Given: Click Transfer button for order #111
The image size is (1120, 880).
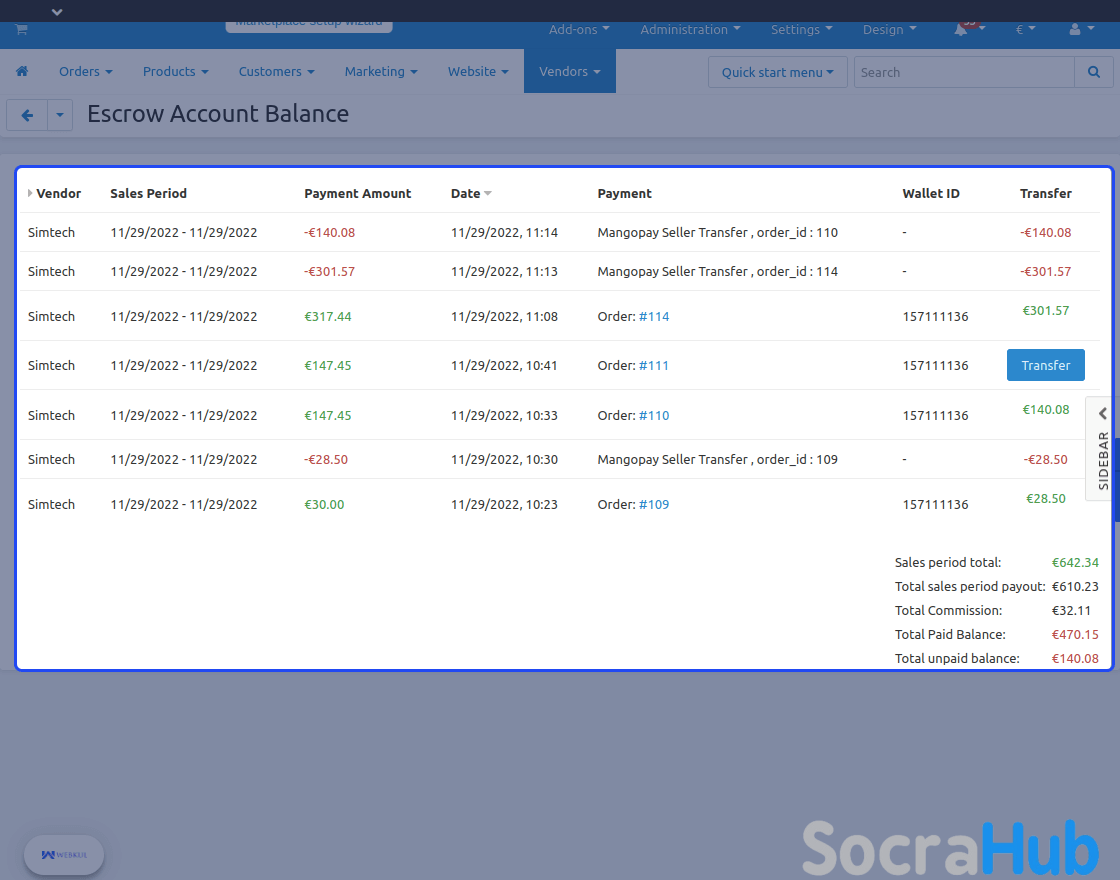Looking at the screenshot, I should 1045,365.
